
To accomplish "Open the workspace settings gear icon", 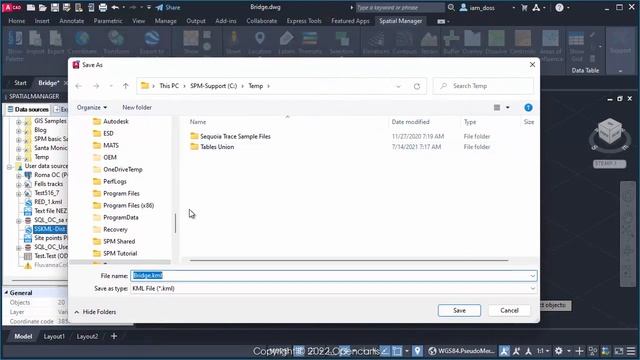I will coord(559,351).
